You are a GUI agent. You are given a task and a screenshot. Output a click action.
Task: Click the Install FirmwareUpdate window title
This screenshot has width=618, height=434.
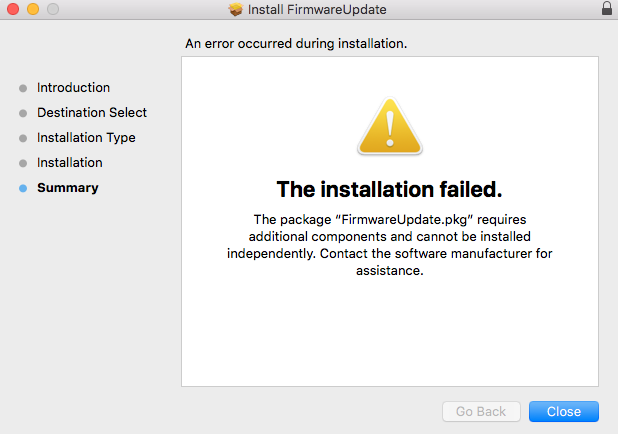pyautogui.click(x=317, y=9)
